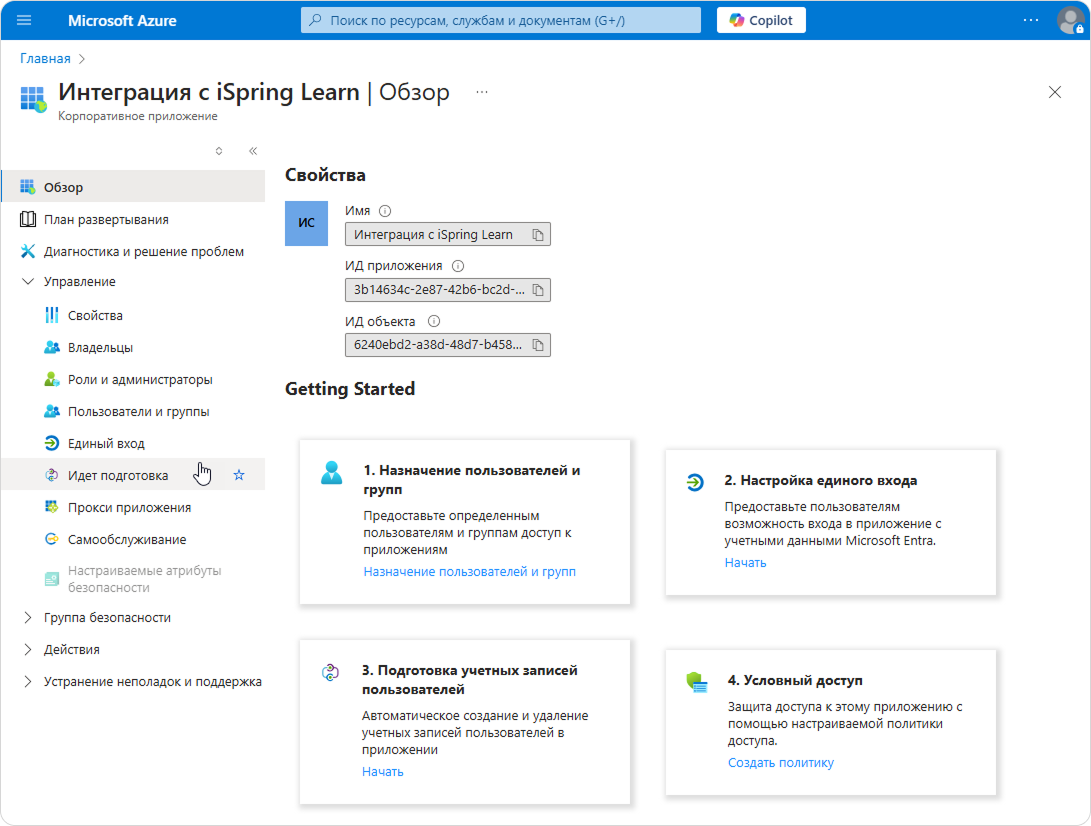Viewport: 1091px width, 826px height.
Task: Open the hamburger portal menu
Action: coord(24,20)
